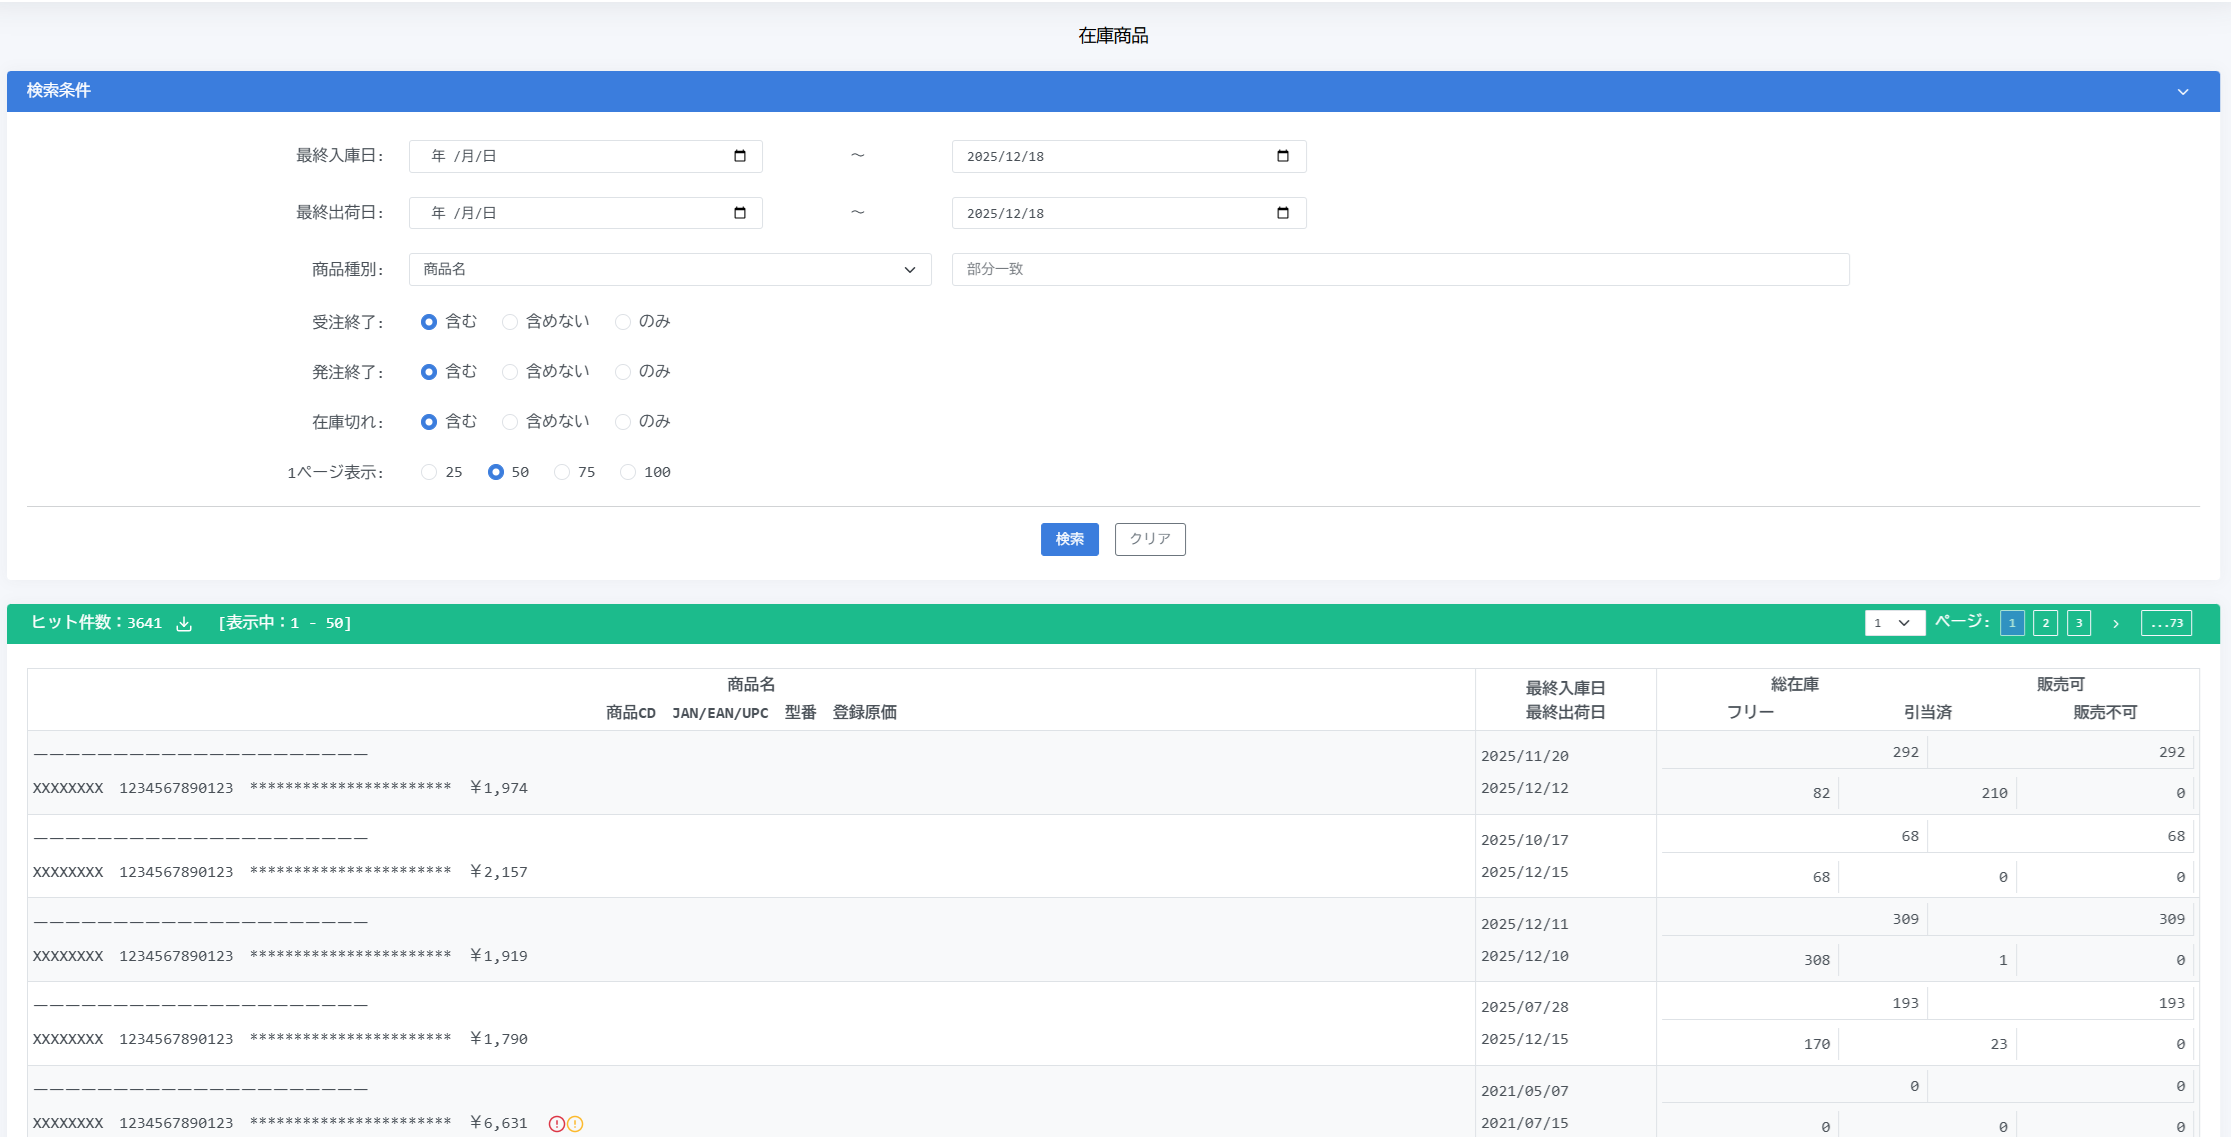Image resolution: width=2231 pixels, height=1137 pixels.
Task: Open the 商品種別 dropdown
Action: (670, 269)
